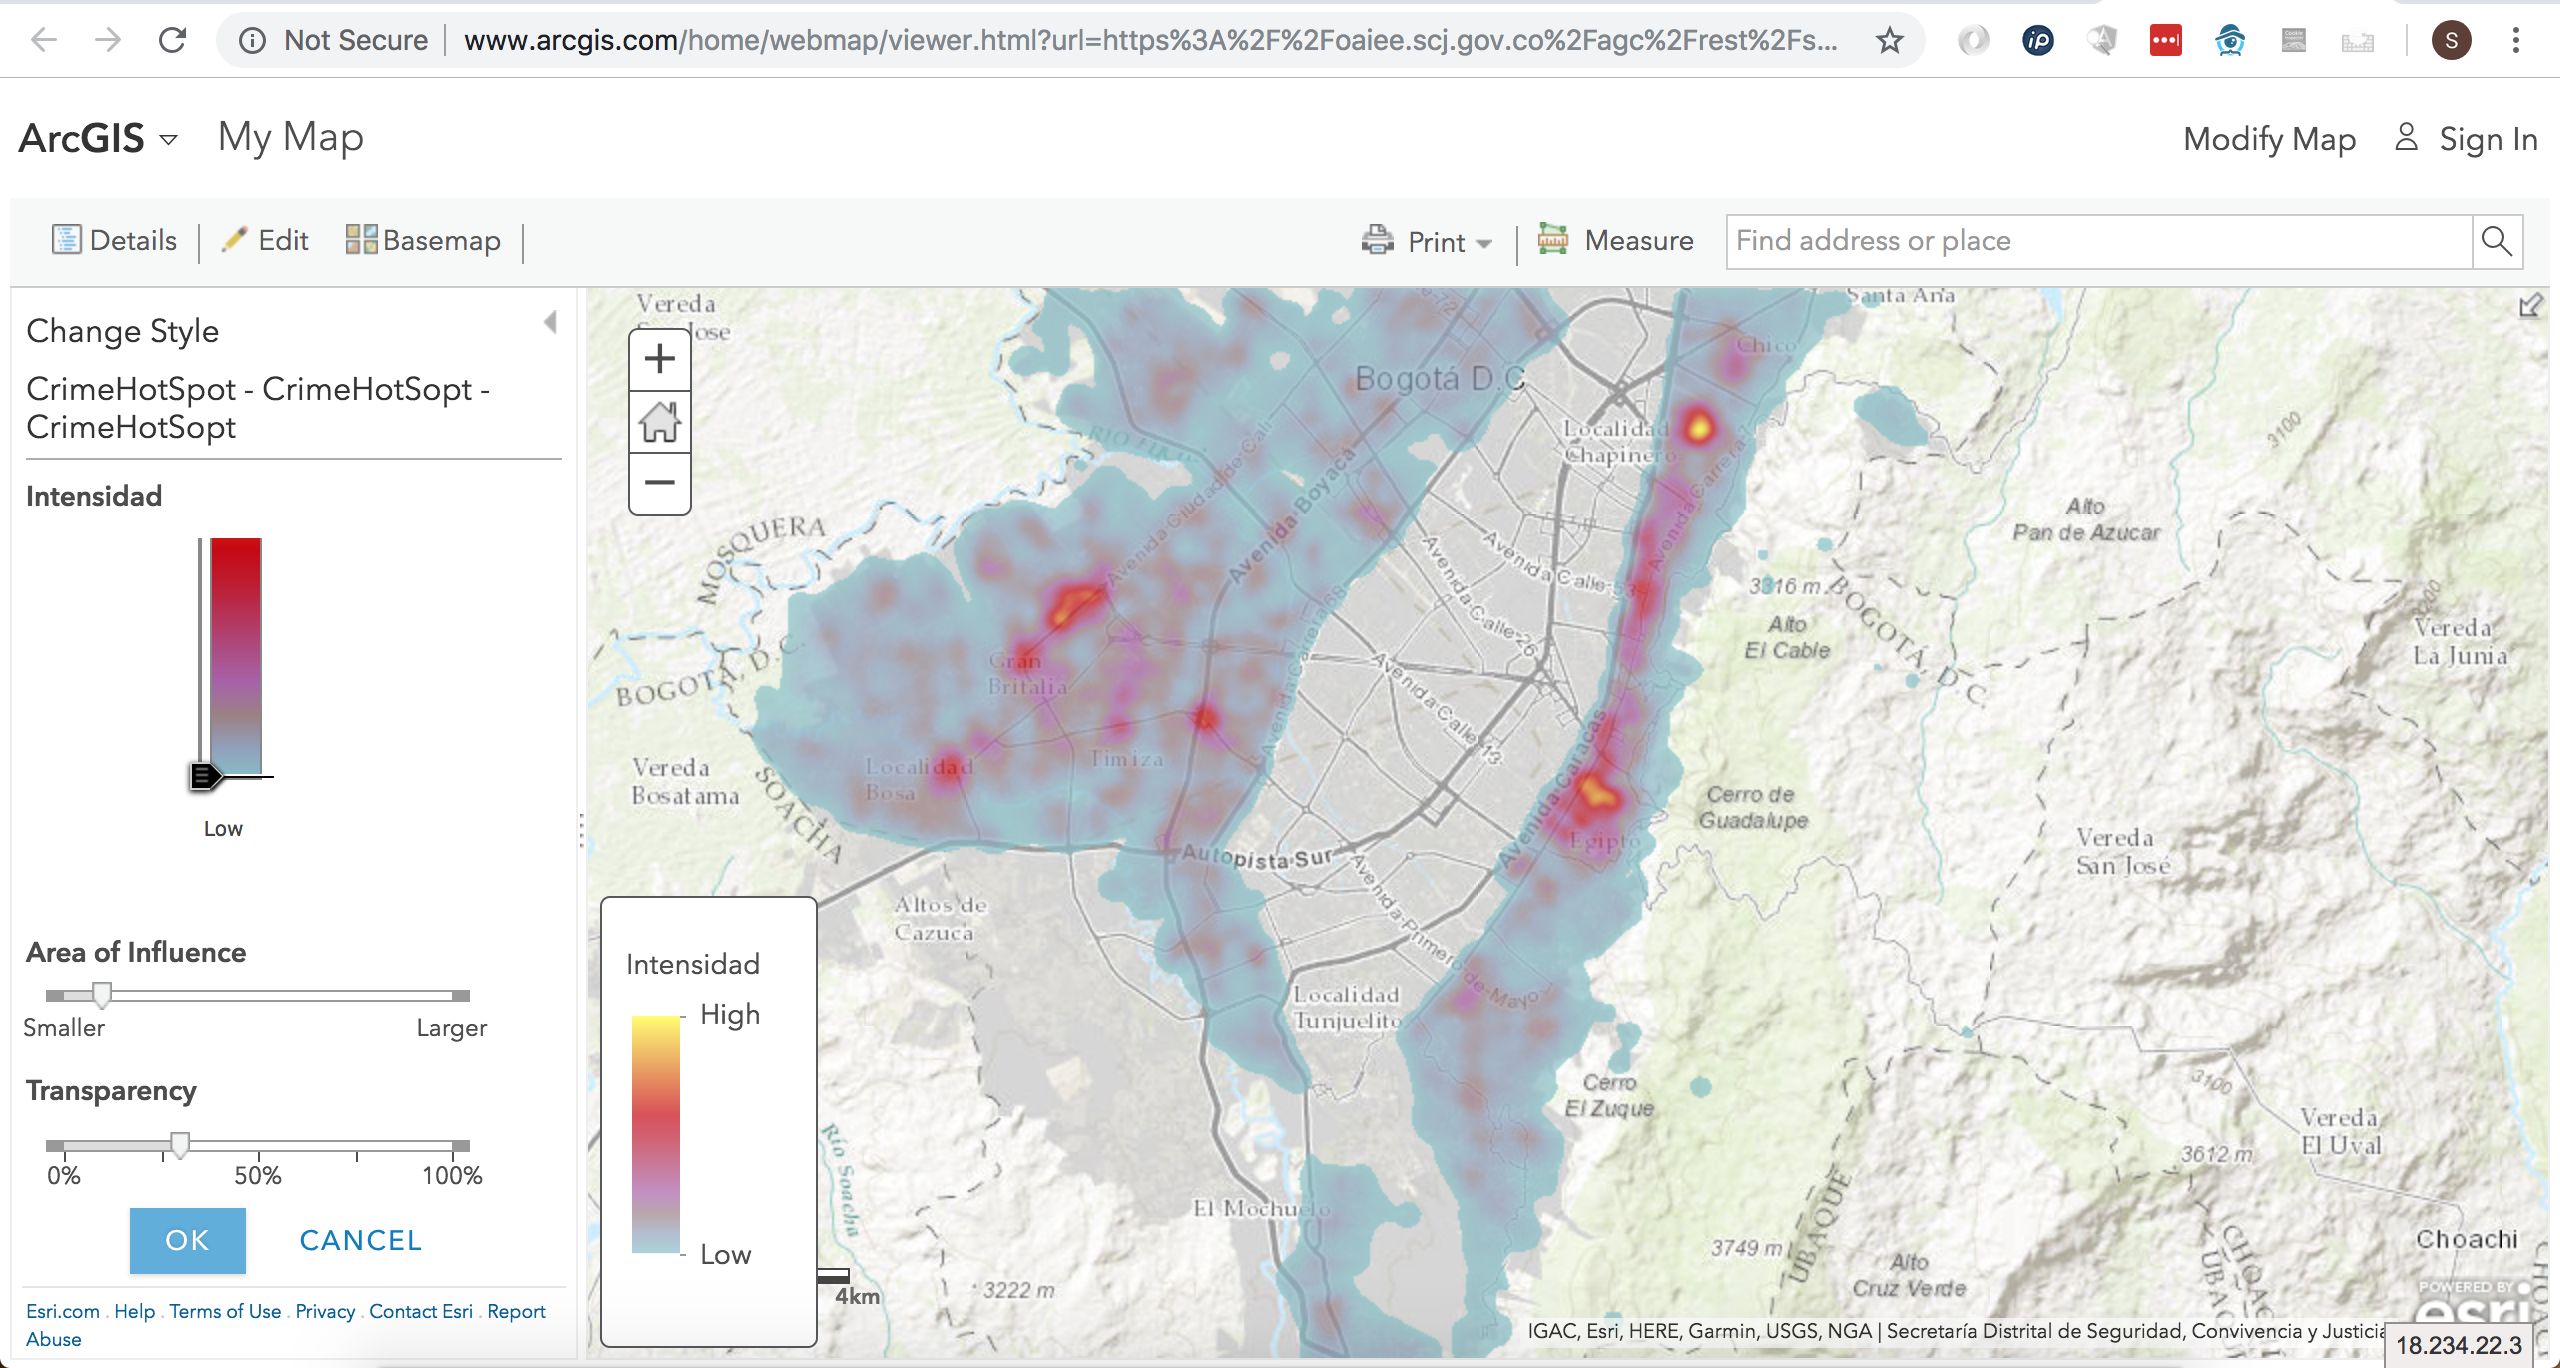Open the Terms of Use link
The width and height of the screenshot is (2560, 1368).
pyautogui.click(x=225, y=1311)
